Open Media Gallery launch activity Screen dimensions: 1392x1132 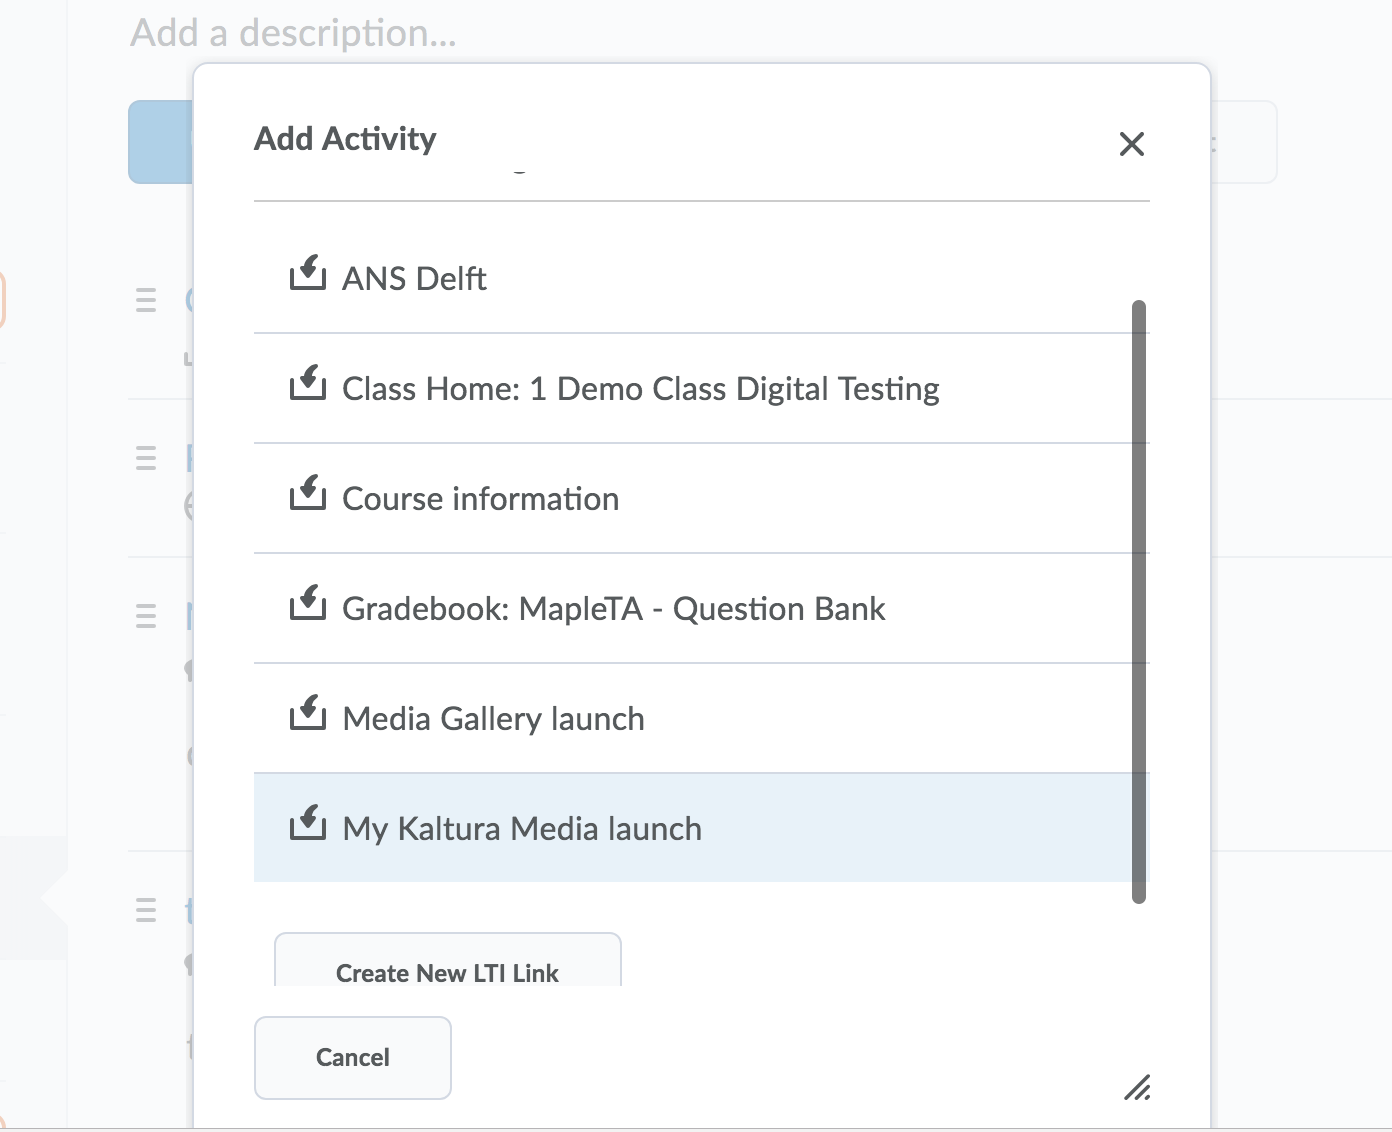pyautogui.click(x=493, y=718)
